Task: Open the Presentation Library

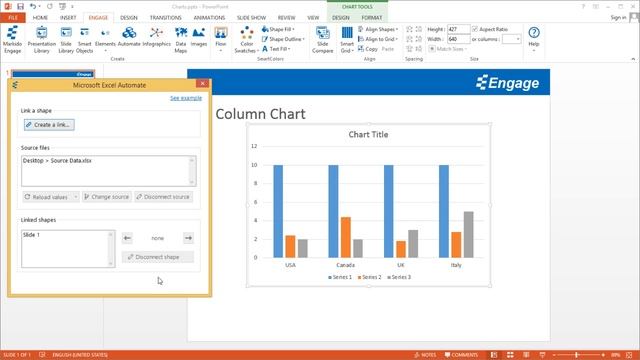Action: click(42, 40)
